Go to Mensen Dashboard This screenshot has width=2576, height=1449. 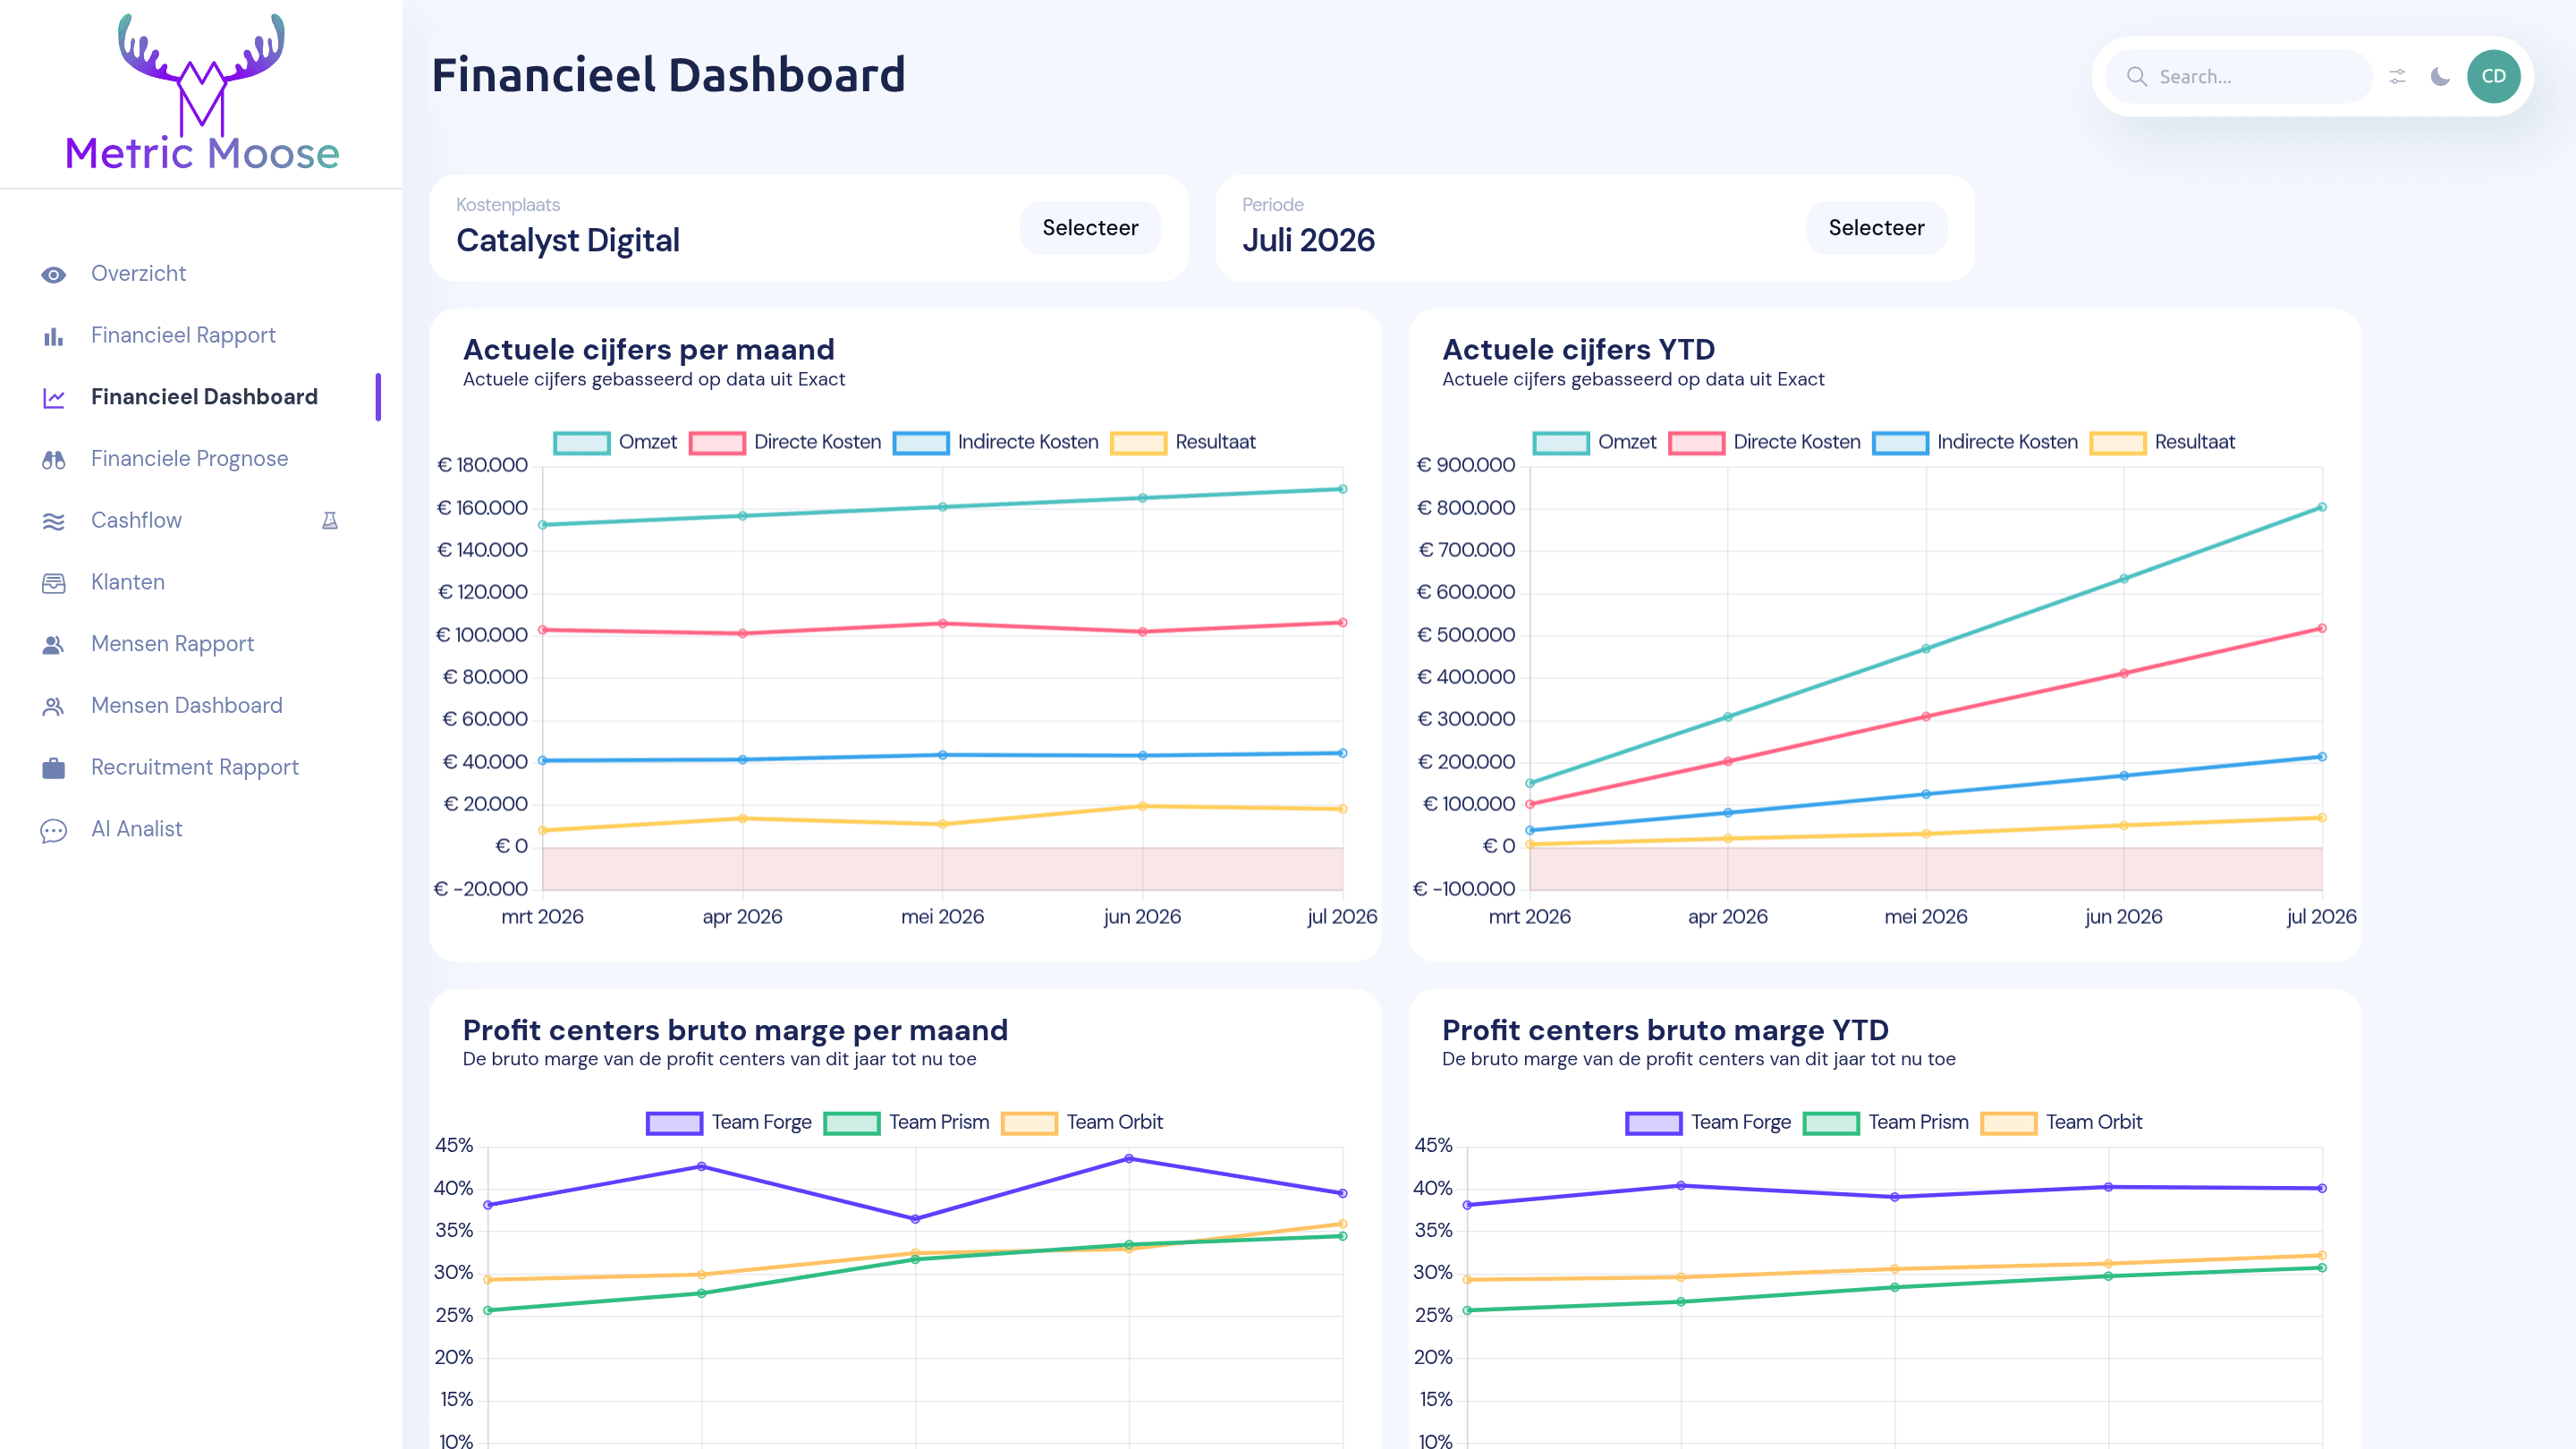tap(187, 705)
